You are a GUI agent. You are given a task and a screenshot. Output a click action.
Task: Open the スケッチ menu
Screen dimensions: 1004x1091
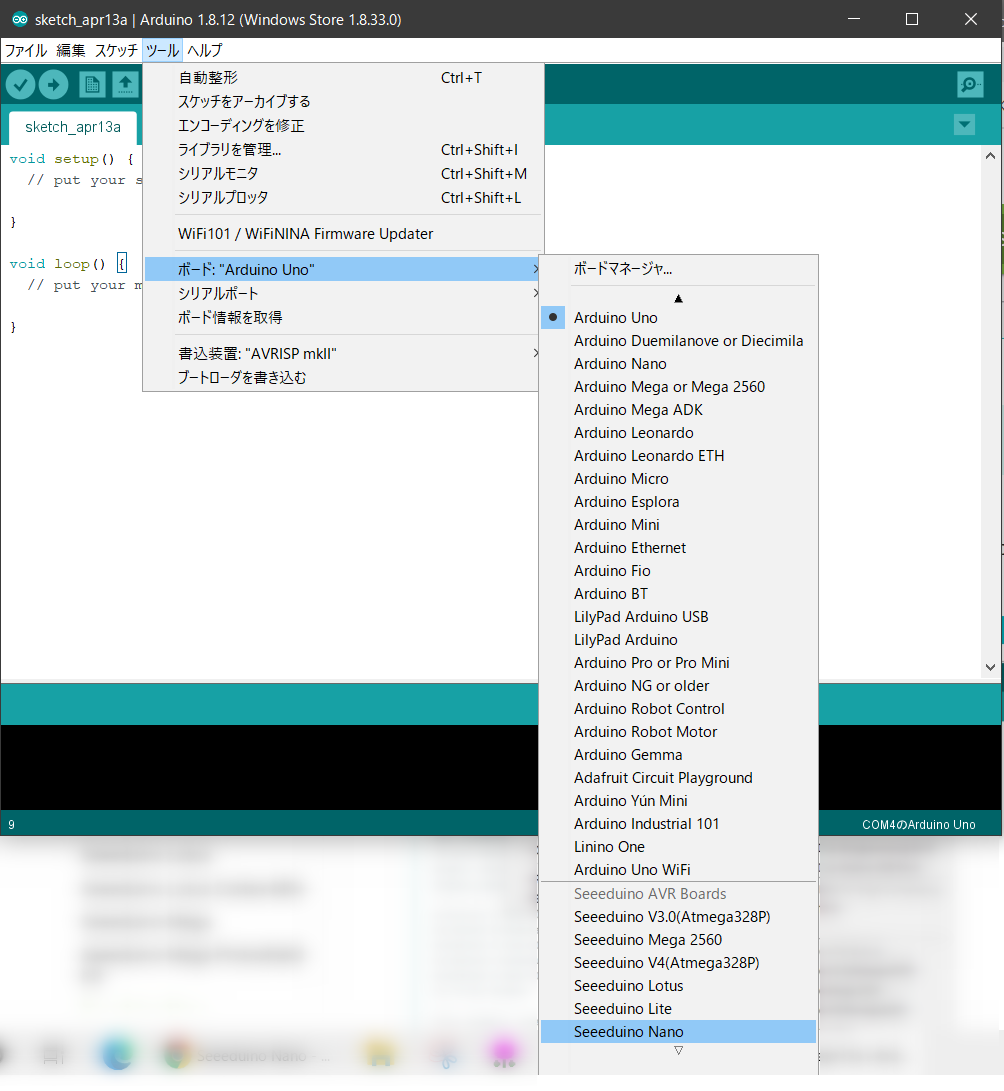click(116, 50)
